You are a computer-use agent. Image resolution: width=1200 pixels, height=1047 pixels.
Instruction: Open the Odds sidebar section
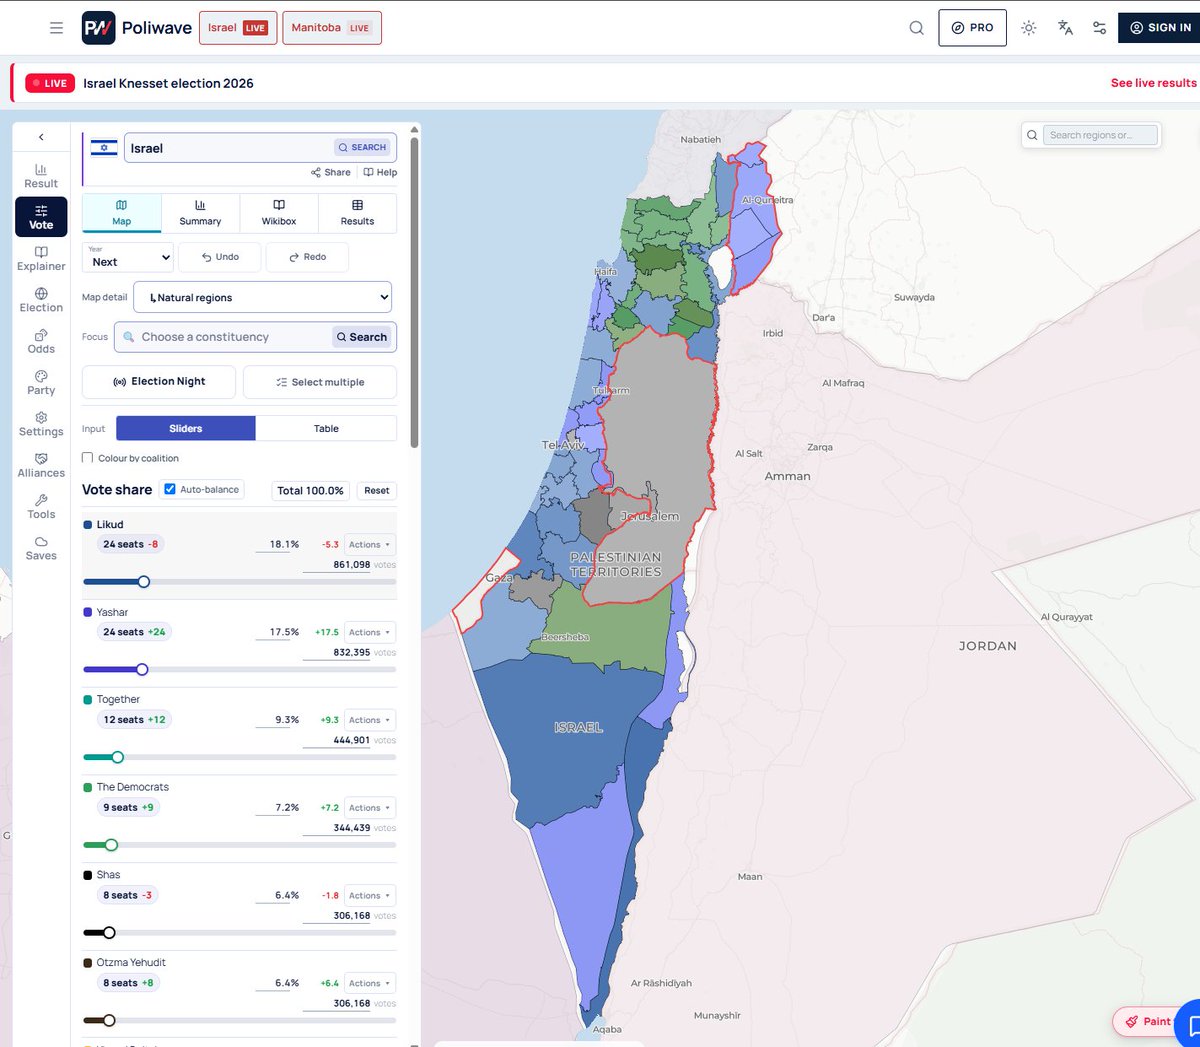click(41, 341)
